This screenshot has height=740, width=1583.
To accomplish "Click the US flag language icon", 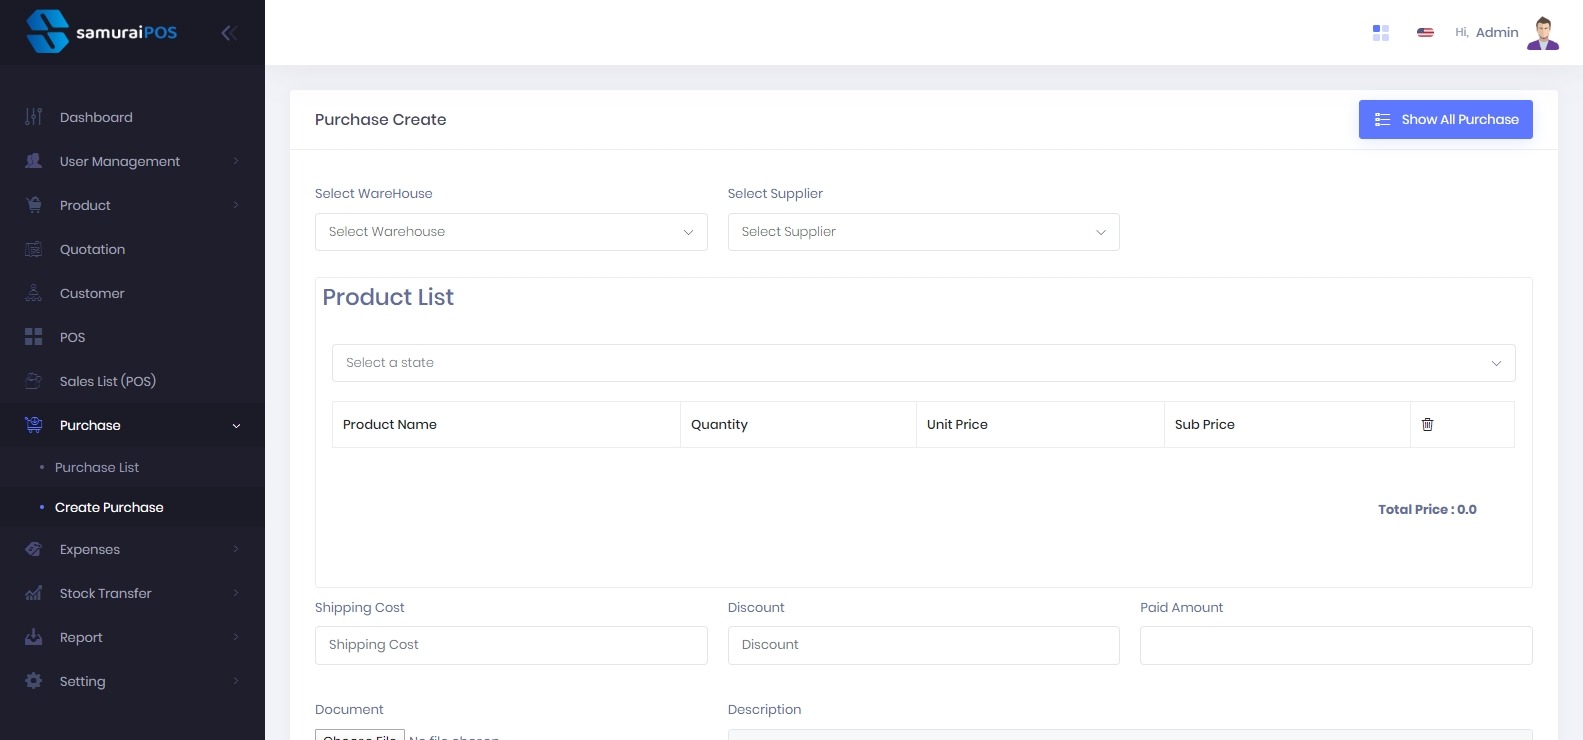I will (1425, 33).
